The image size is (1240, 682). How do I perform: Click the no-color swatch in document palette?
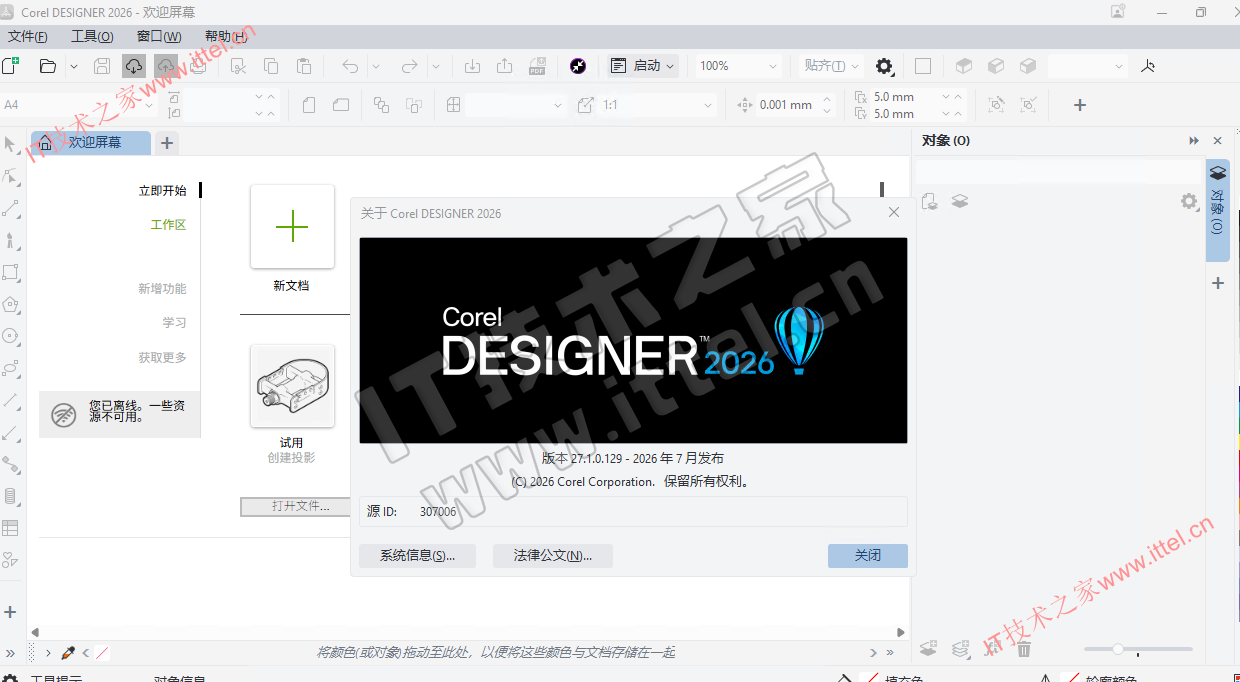coord(103,653)
